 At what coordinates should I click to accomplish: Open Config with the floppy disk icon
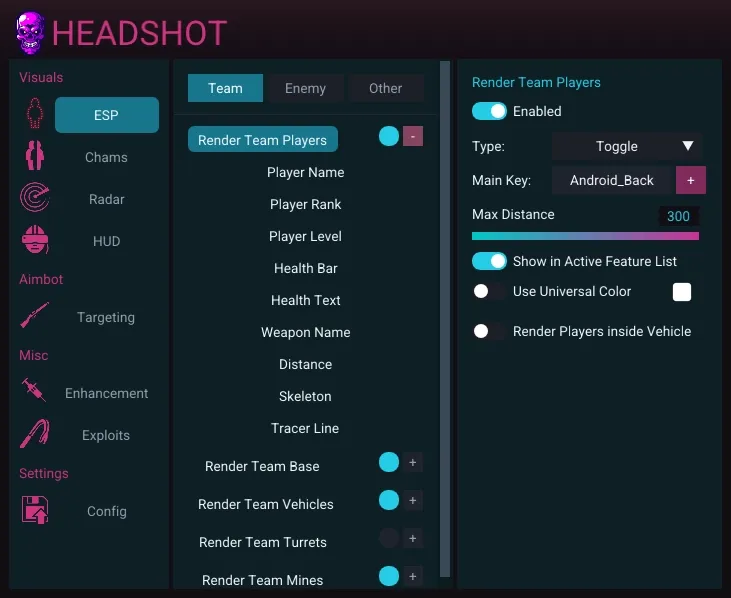pos(35,510)
